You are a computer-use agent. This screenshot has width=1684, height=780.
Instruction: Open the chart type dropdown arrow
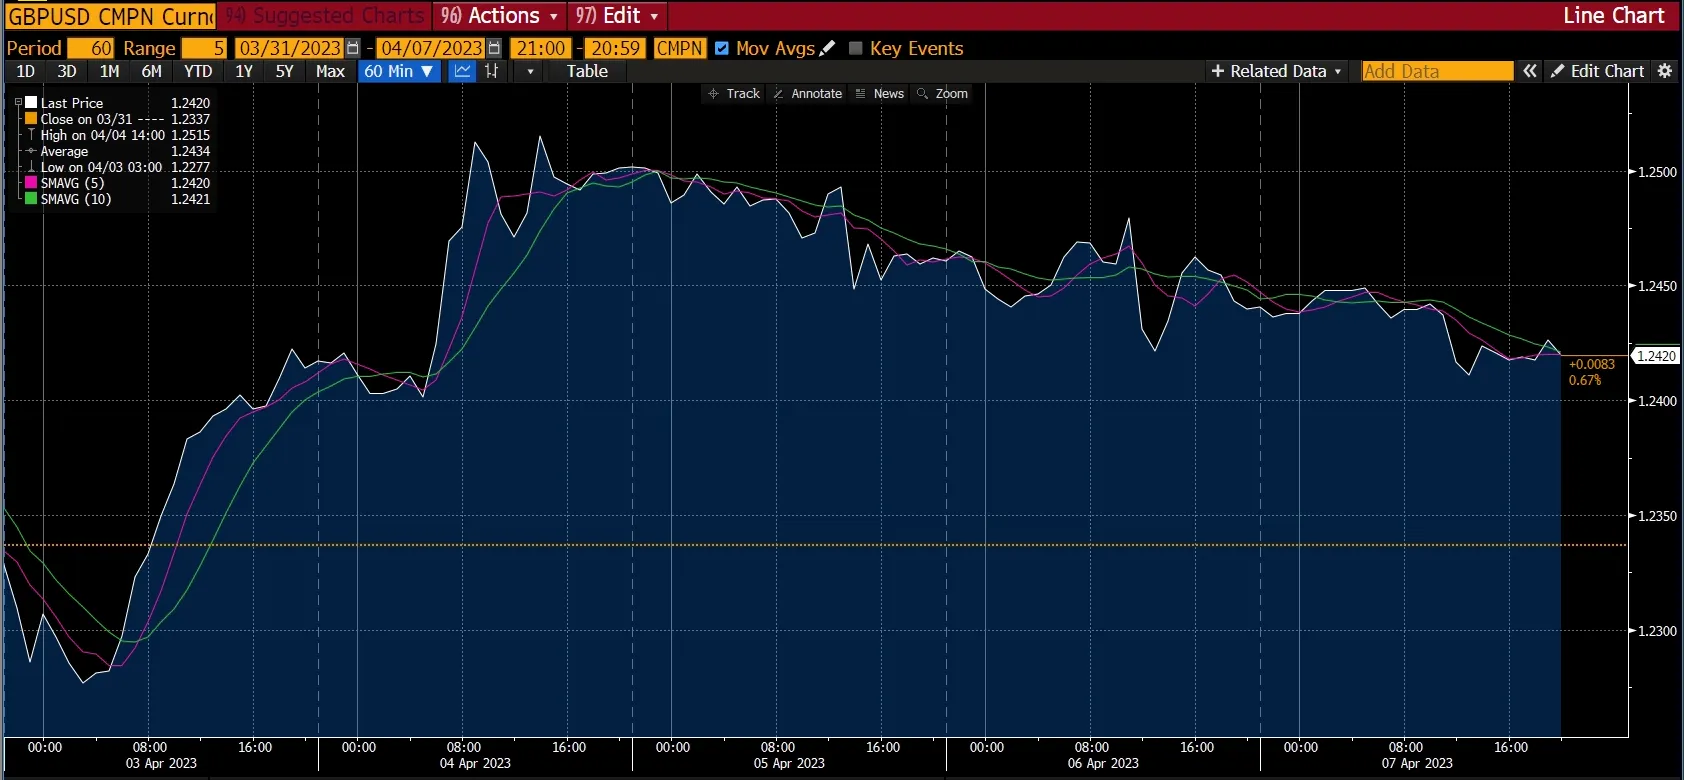530,71
